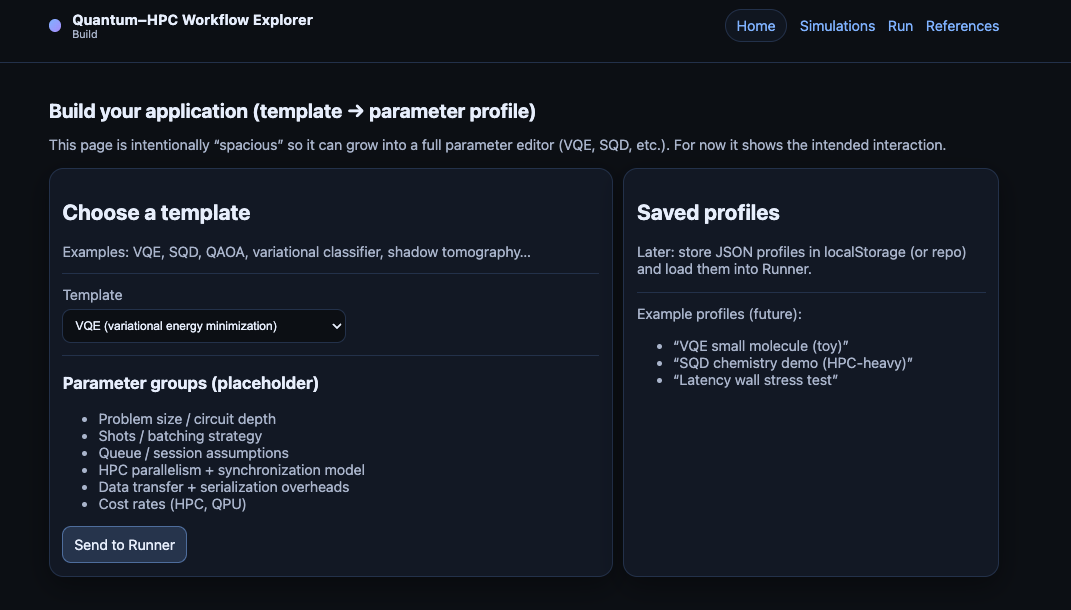Viewport: 1071px width, 610px height.
Task: Switch to the Home tab
Action: point(755,25)
